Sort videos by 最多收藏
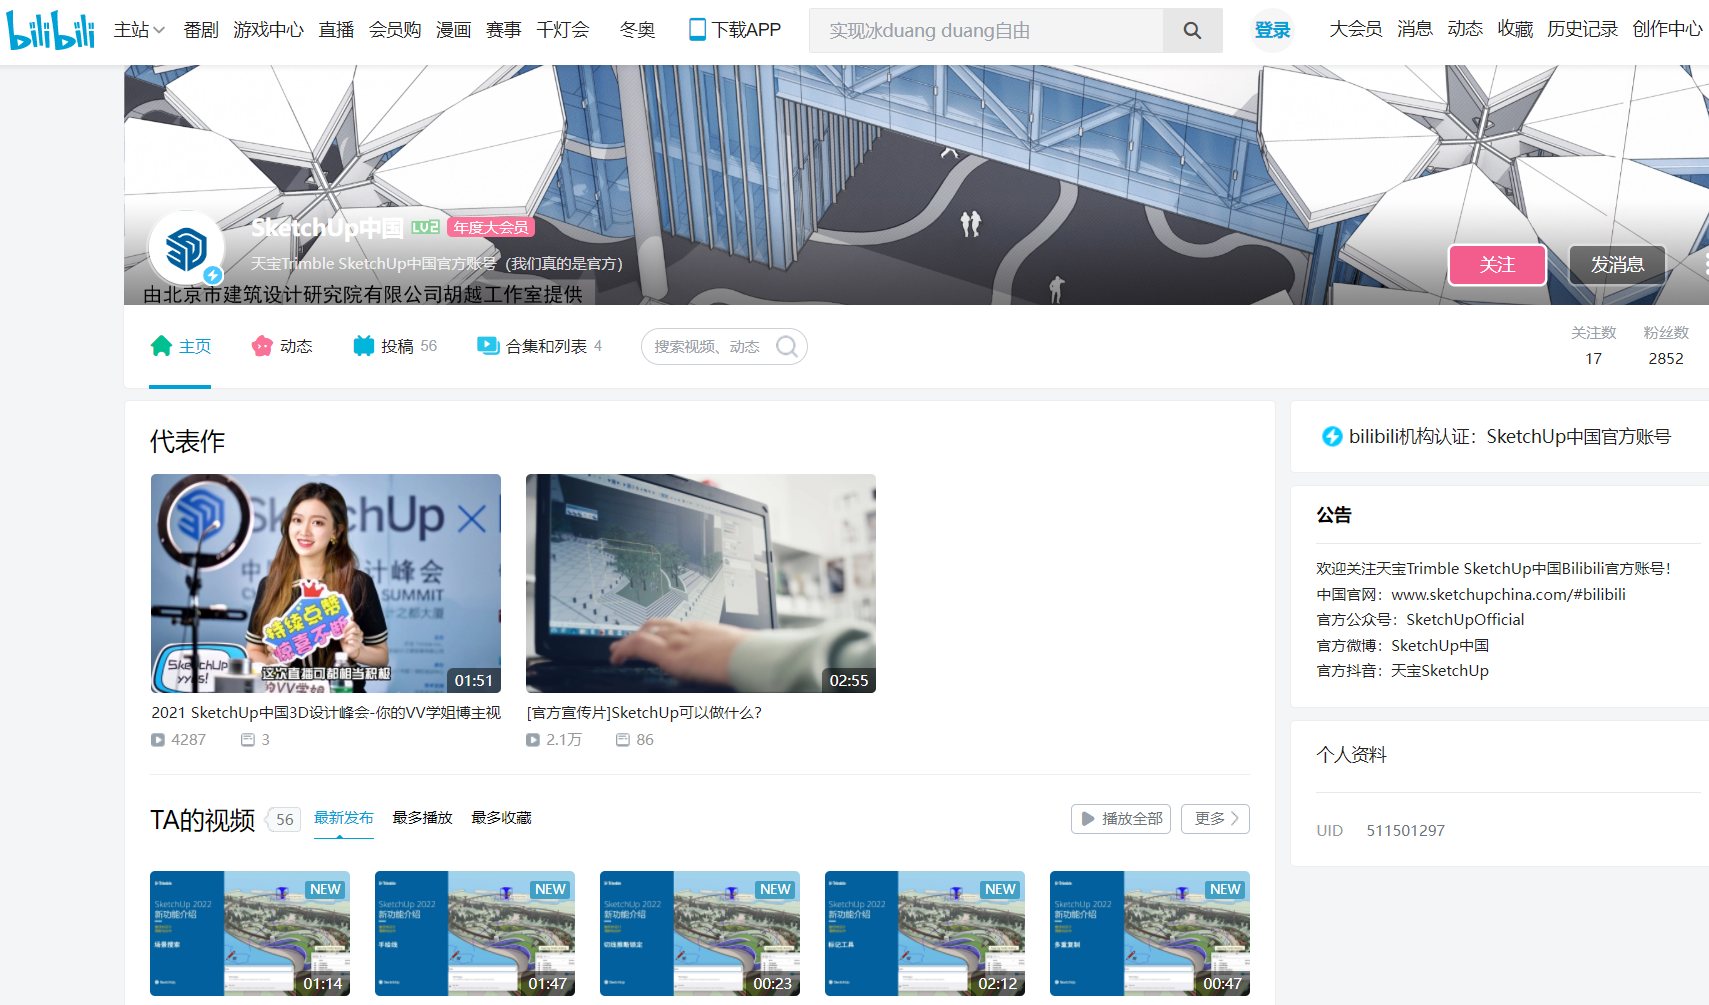The width and height of the screenshot is (1709, 1005). tap(501, 818)
